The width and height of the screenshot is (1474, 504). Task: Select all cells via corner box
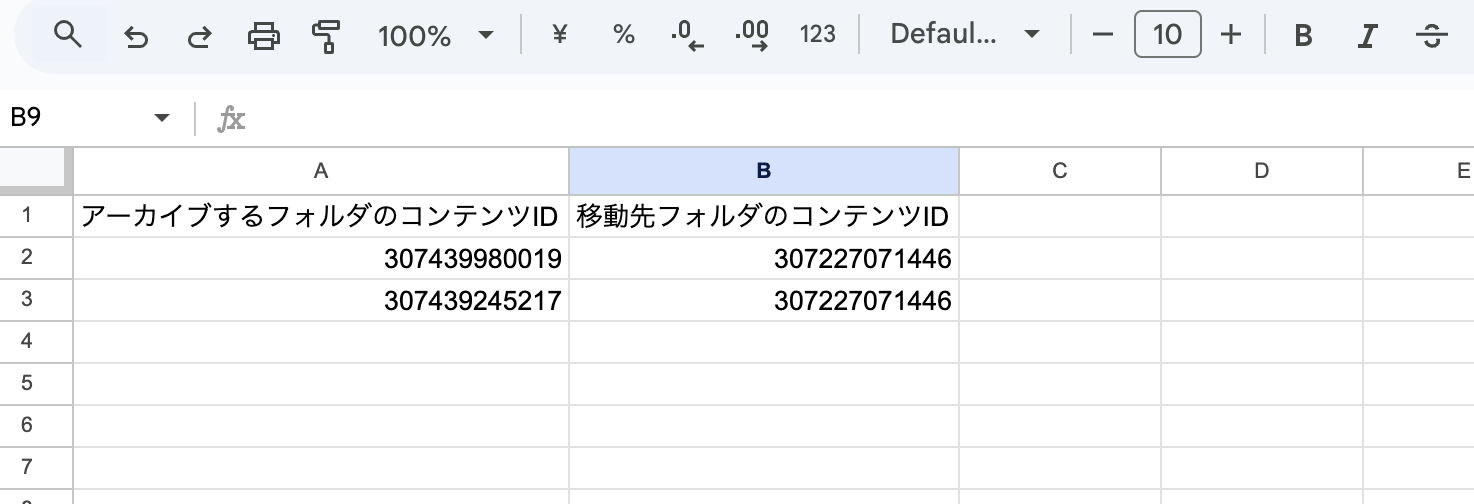[x=36, y=171]
